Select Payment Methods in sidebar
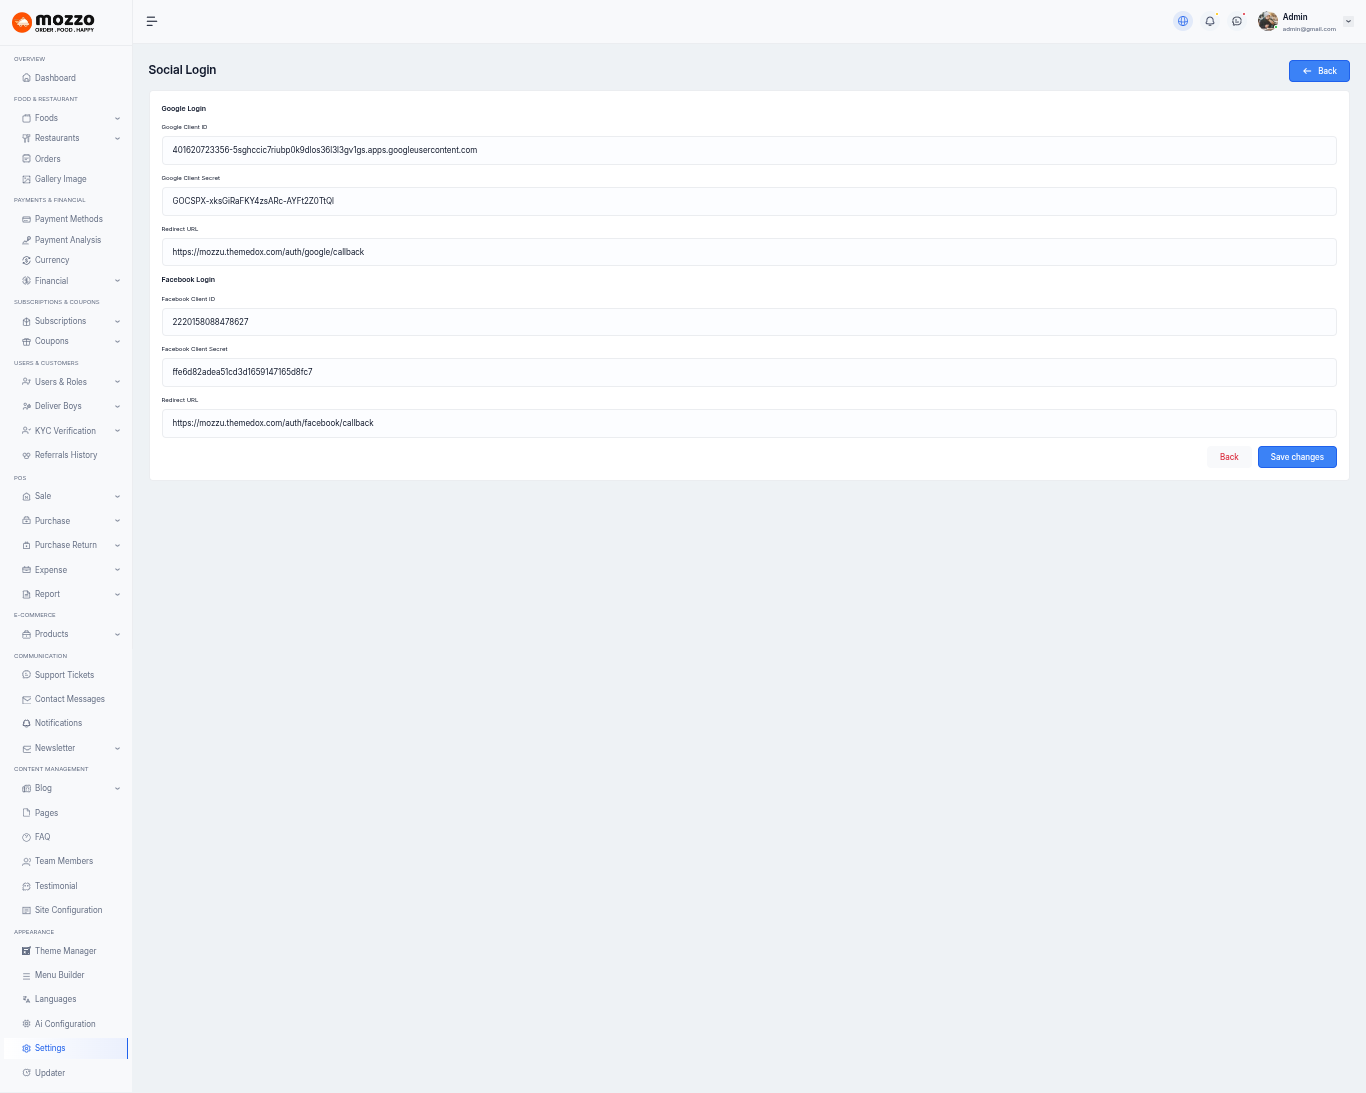 (68, 219)
